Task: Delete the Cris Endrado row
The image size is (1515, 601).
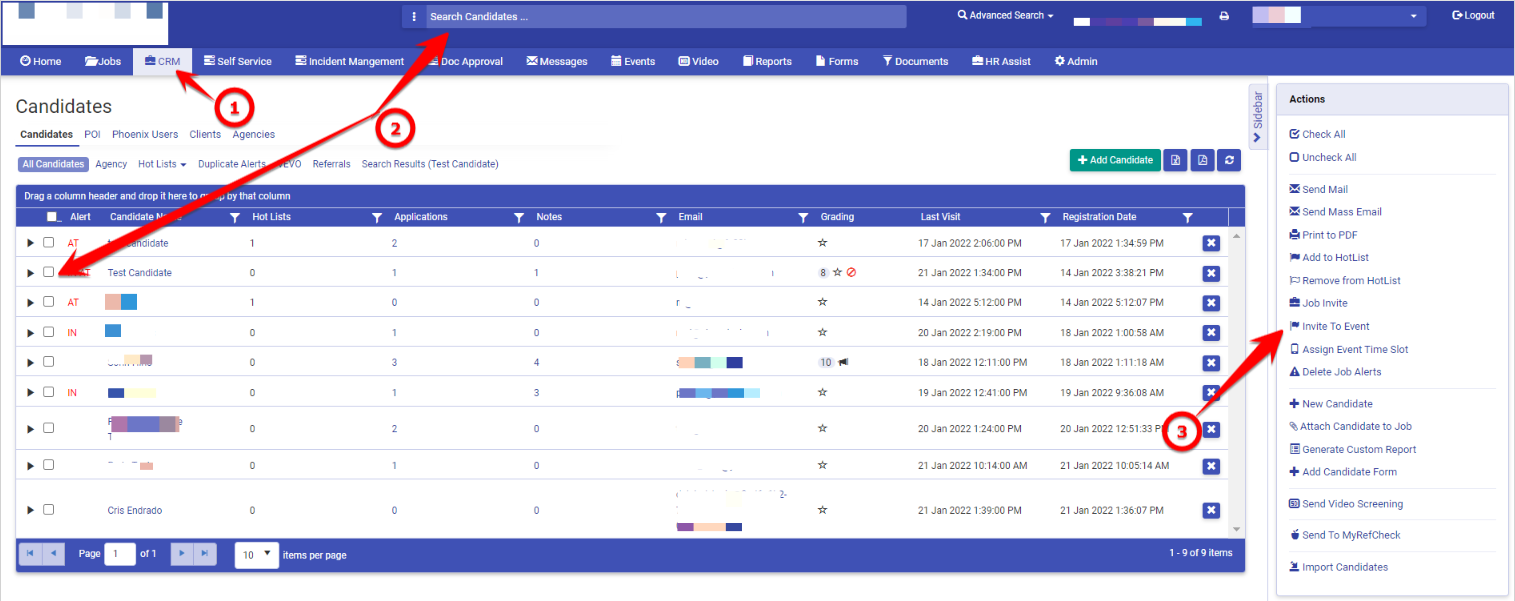Action: coord(1211,510)
